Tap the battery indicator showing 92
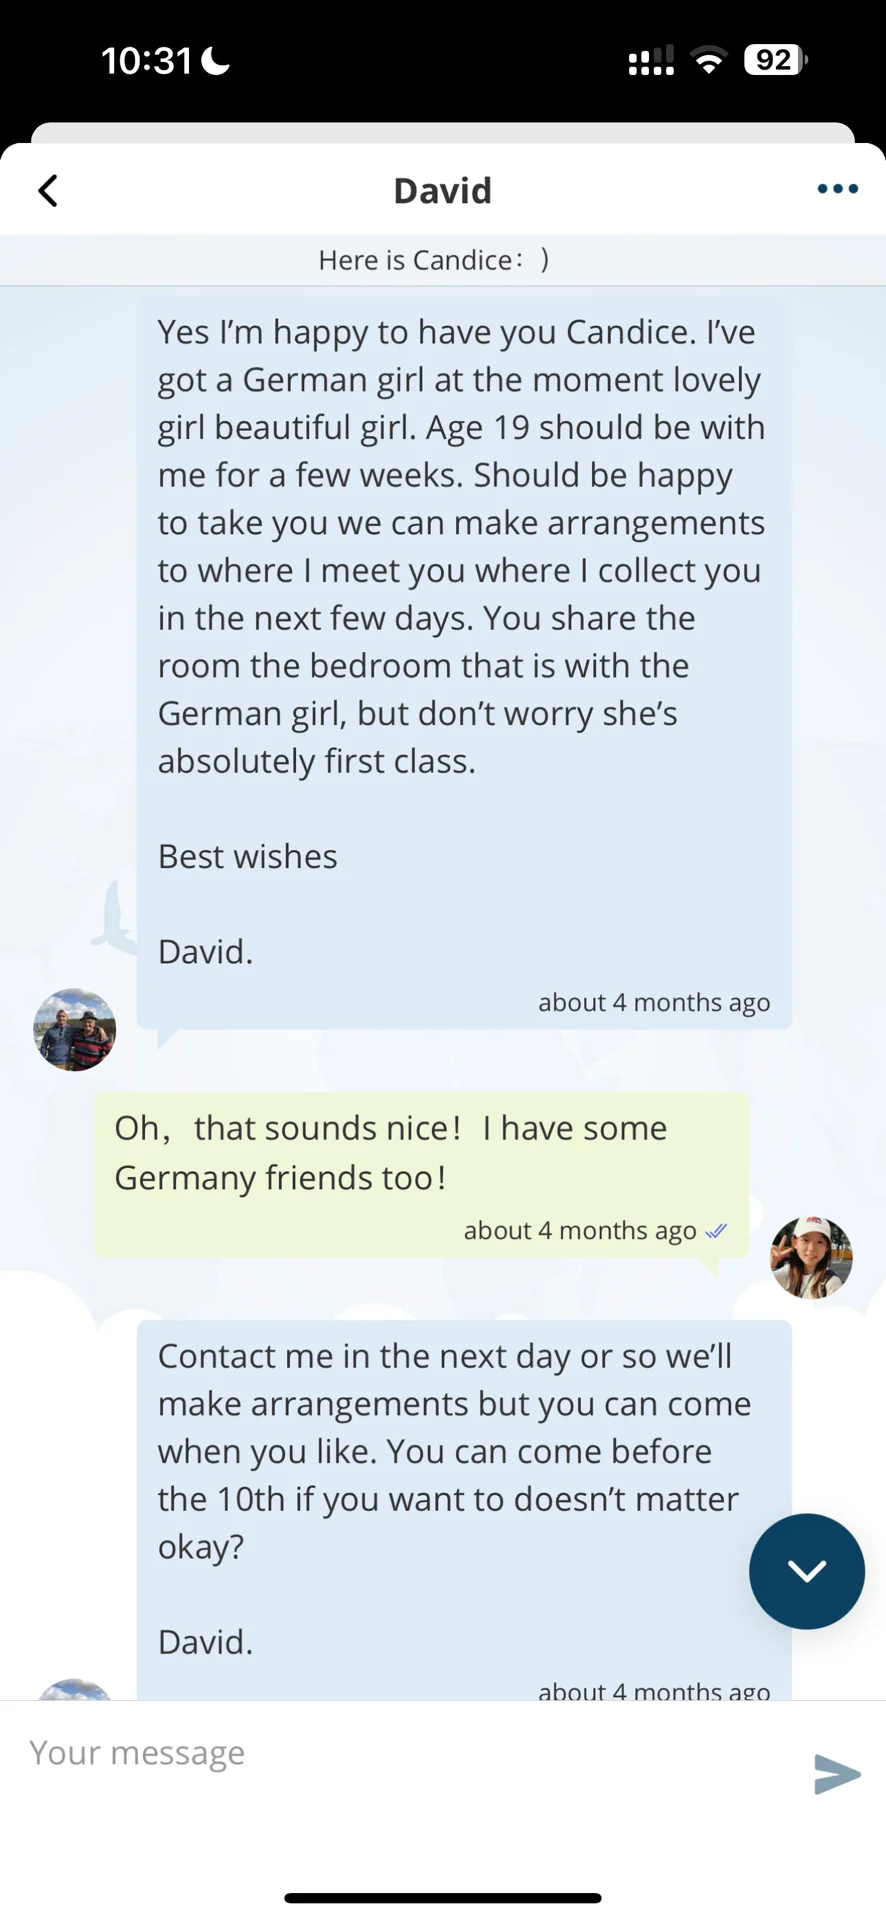The width and height of the screenshot is (886, 1920). 775,60
